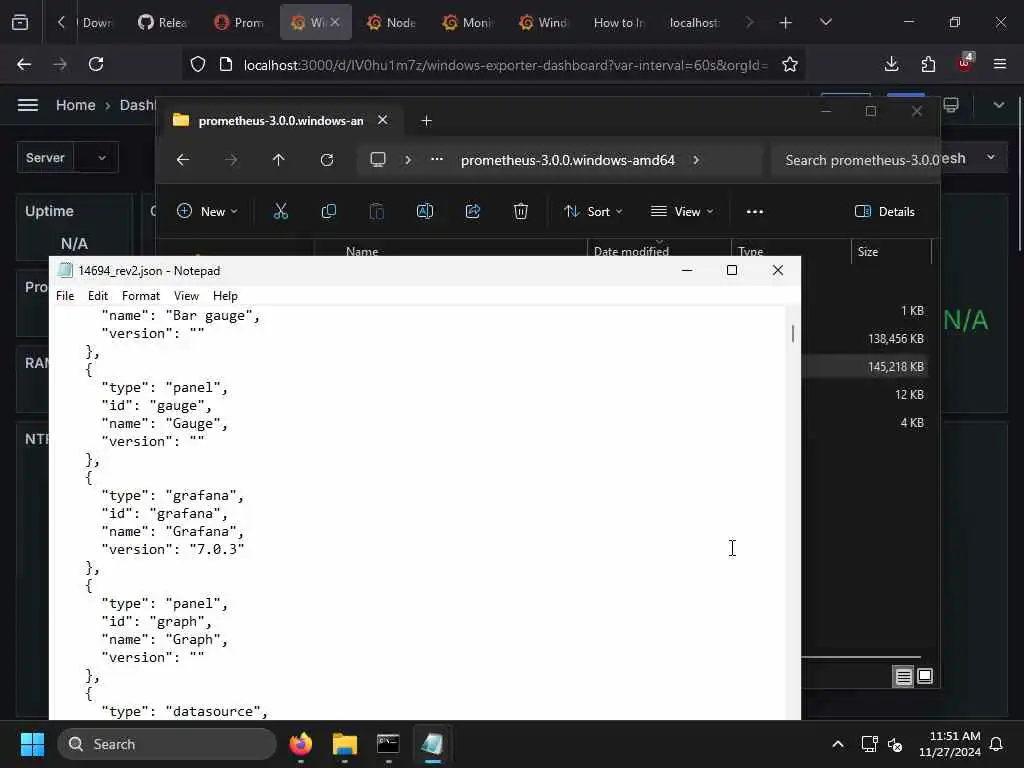This screenshot has height=768, width=1024.
Task: Open Notepad's Edit menu
Action: click(97, 296)
